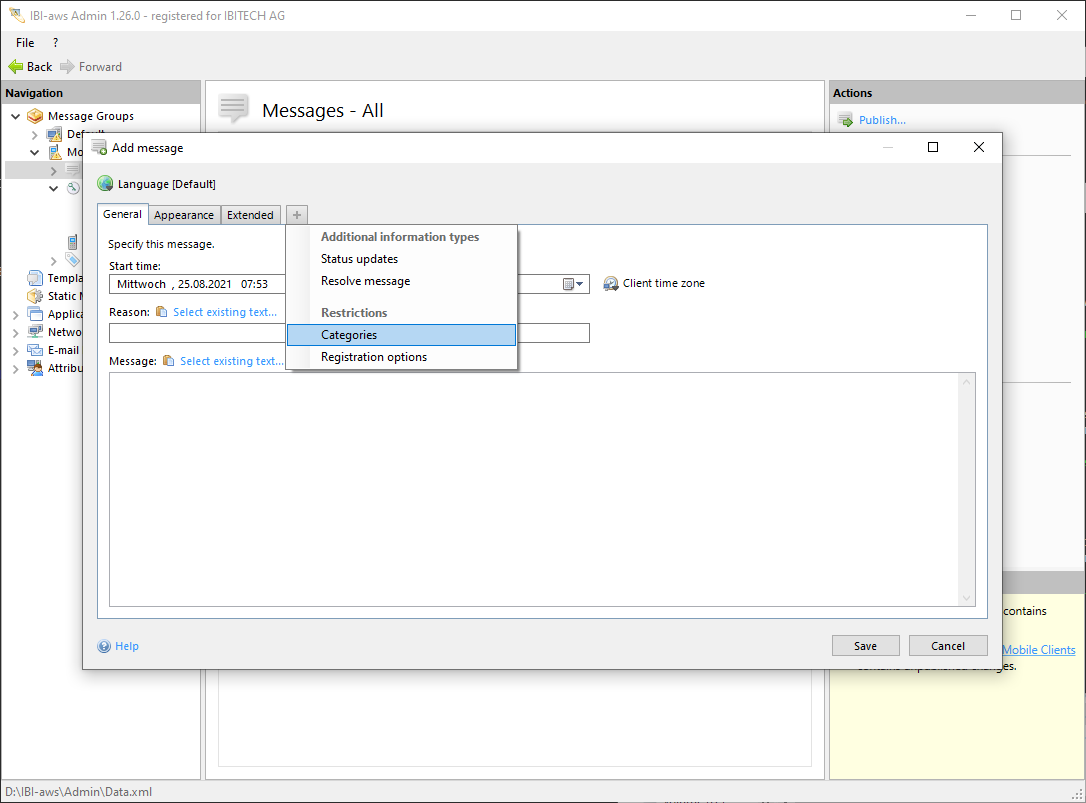1086x803 pixels.
Task: Click the Language globe icon
Action: click(105, 184)
